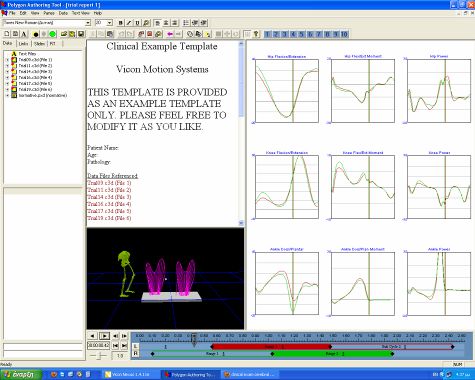Open the Panes menu
Screen dimensions: 475x380
coord(49,13)
